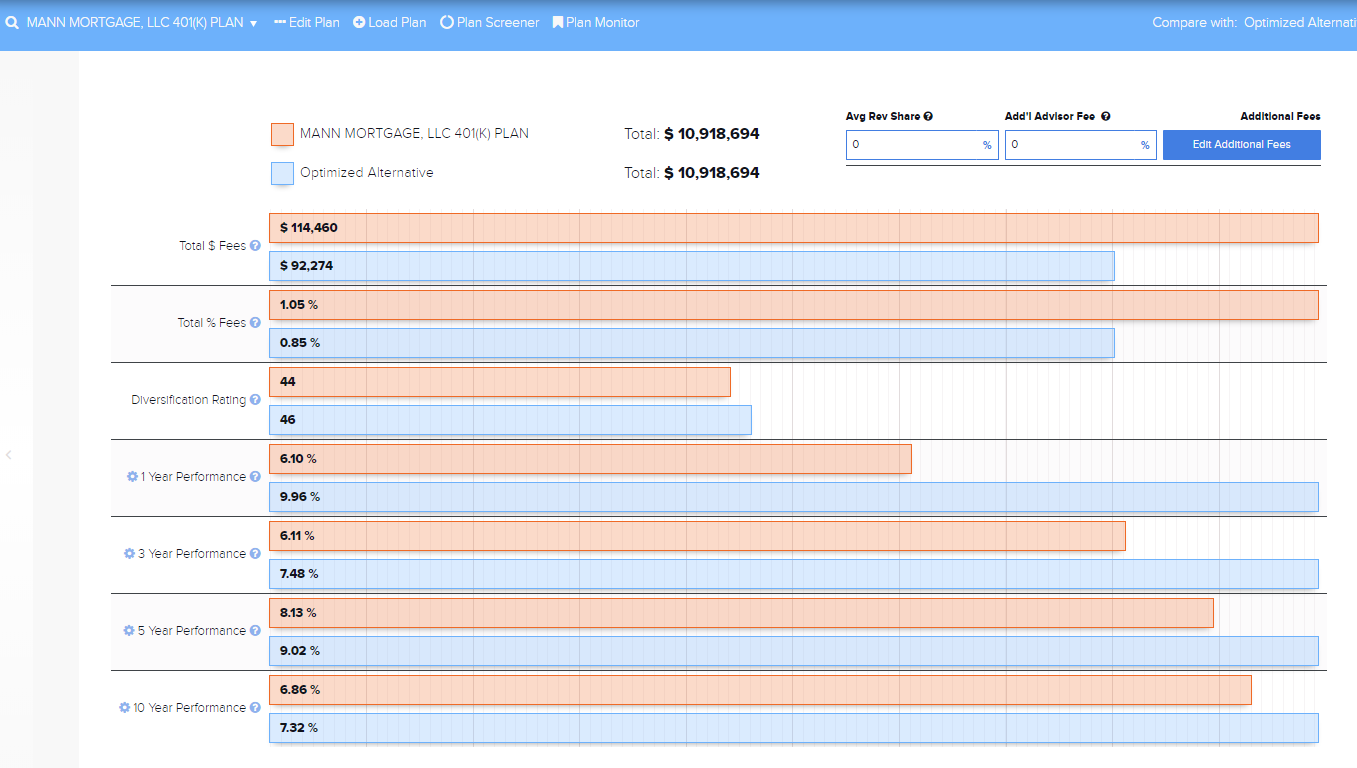Click the Total $ Fees help icon
Screen dimensions: 1357x768
click(255, 246)
